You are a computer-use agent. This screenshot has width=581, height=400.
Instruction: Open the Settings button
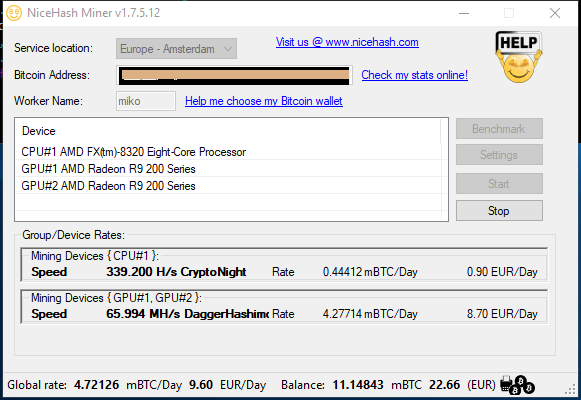point(499,154)
